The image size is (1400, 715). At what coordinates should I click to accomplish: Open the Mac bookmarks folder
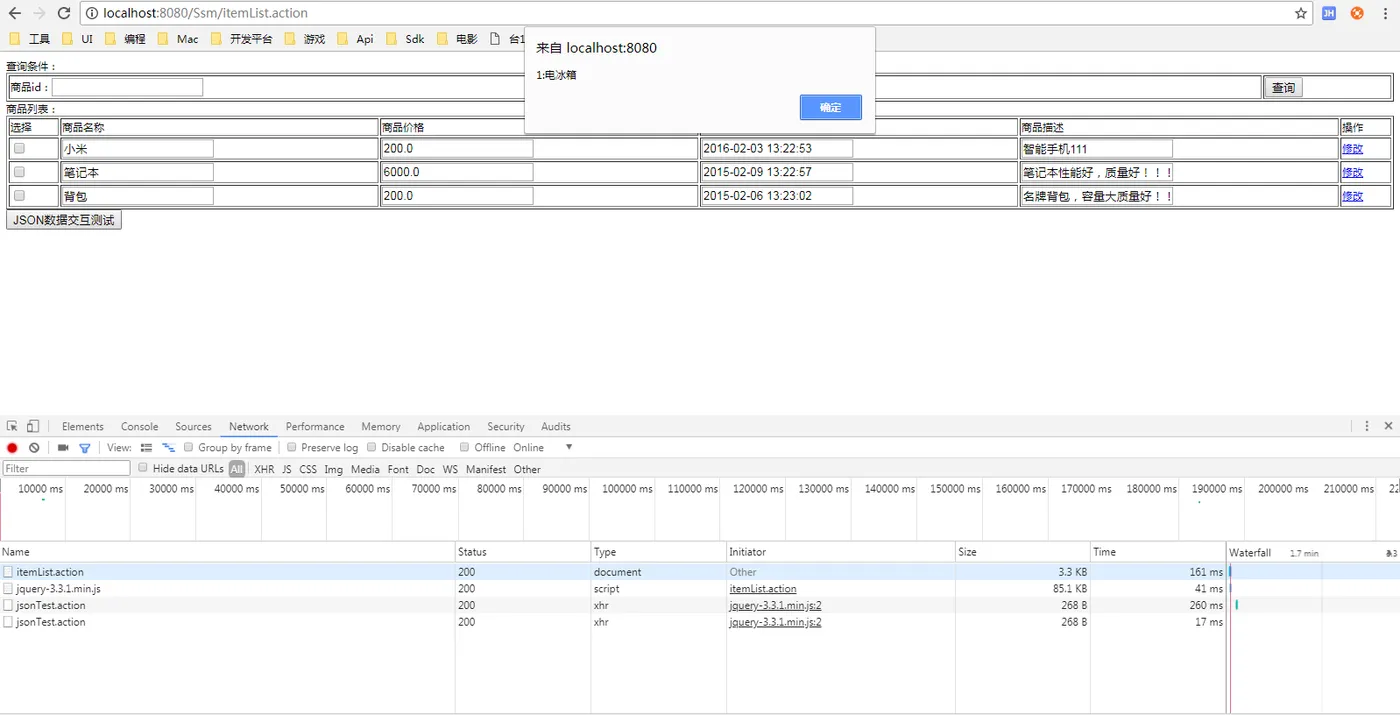[178, 39]
